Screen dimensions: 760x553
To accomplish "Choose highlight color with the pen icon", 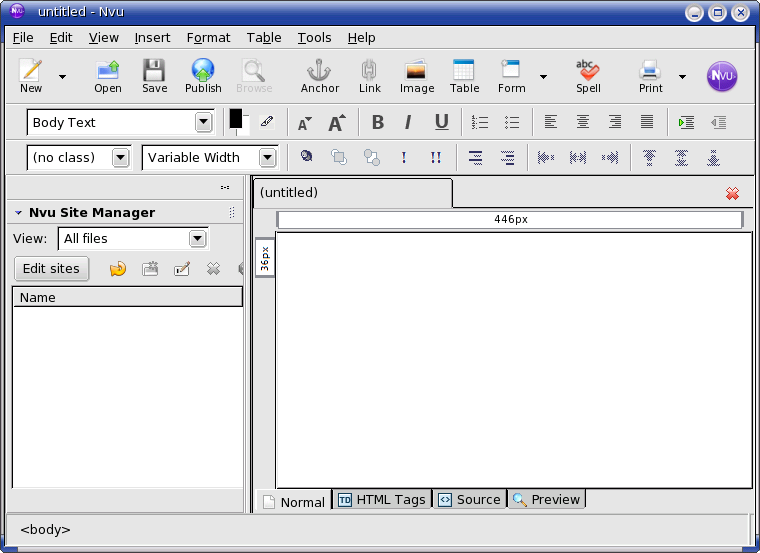I will click(x=267, y=121).
